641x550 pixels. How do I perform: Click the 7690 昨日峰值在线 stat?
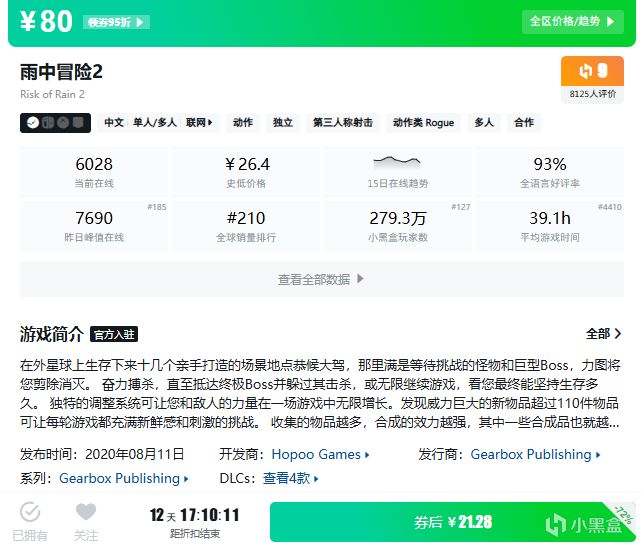point(94,226)
